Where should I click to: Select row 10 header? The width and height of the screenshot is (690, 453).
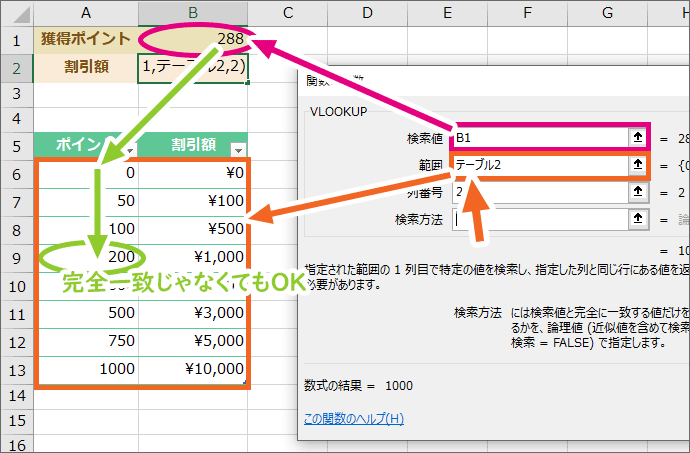[x=17, y=287]
